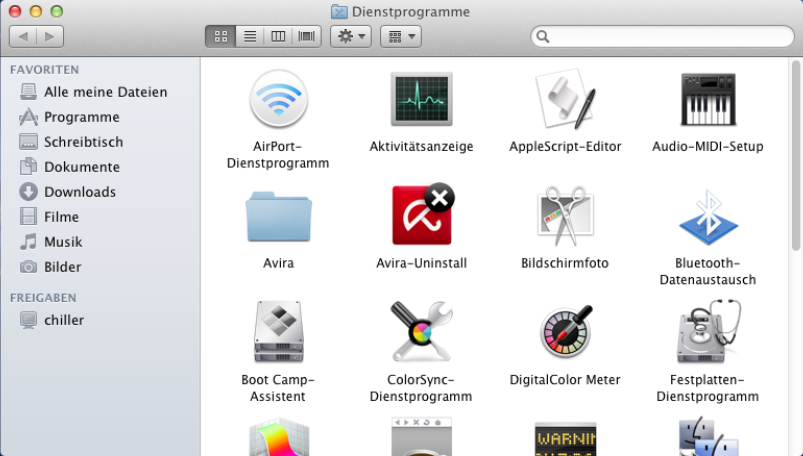
Task: Select the ColorSync-Dienstprogramm tools icon
Action: tap(421, 332)
